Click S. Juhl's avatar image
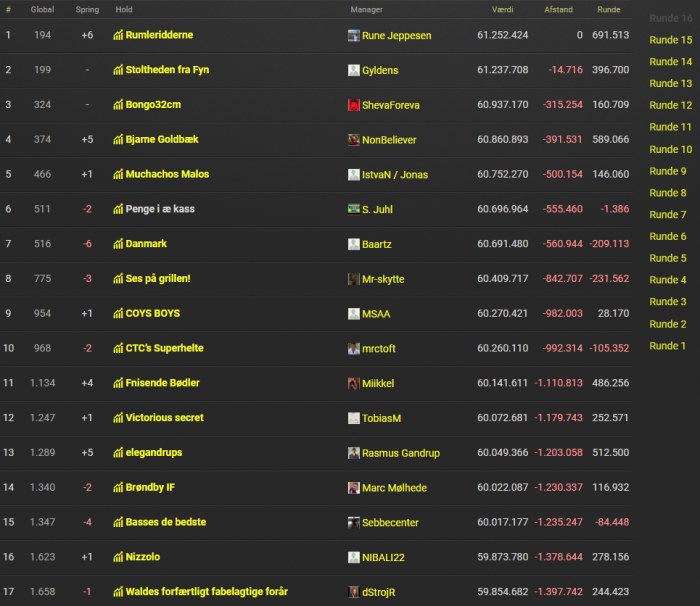 click(354, 209)
